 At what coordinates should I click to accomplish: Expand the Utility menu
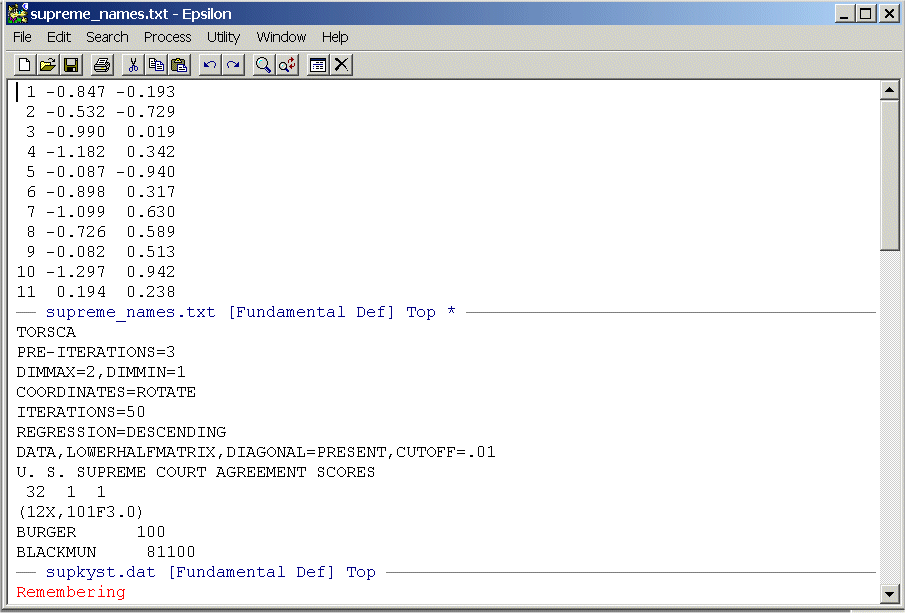(x=223, y=37)
